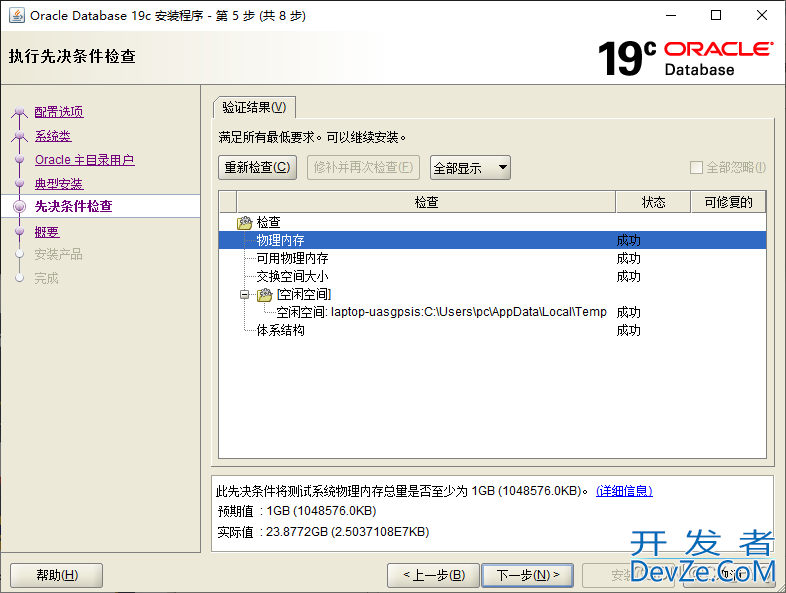Screen dimensions: 786x593
Task: Open the 详细信息 link
Action: coord(624,491)
